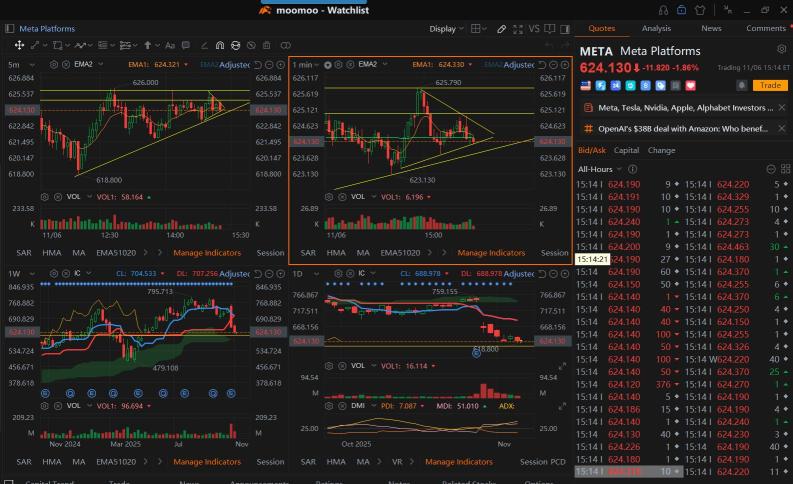Toggle the HMA indicator on the 1W chart
This screenshot has width=793, height=484.
pyautogui.click(x=52, y=462)
